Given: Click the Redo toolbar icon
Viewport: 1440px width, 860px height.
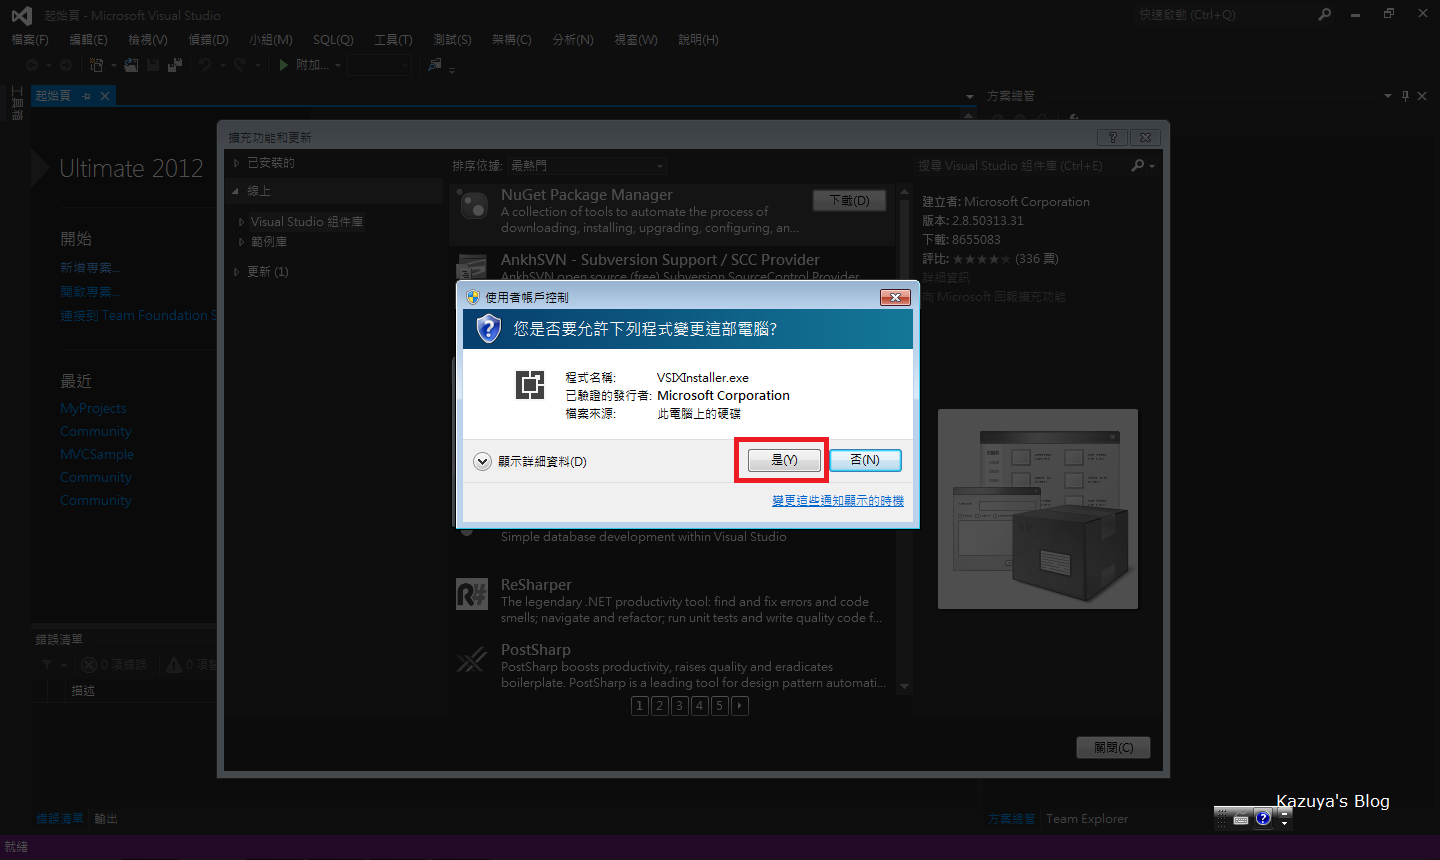Looking at the screenshot, I should 240,65.
